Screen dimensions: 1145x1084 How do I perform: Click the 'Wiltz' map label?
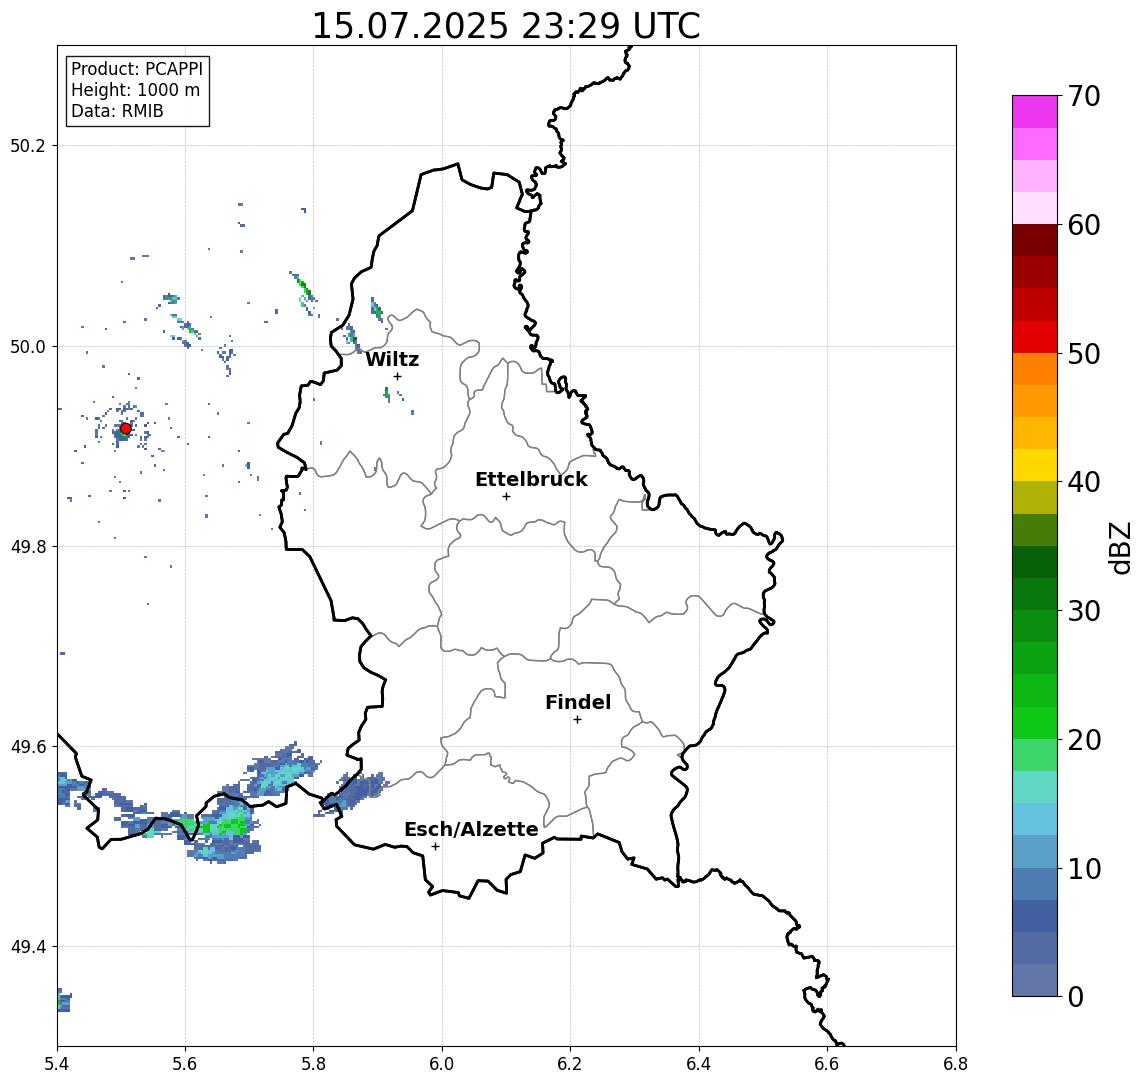click(392, 359)
